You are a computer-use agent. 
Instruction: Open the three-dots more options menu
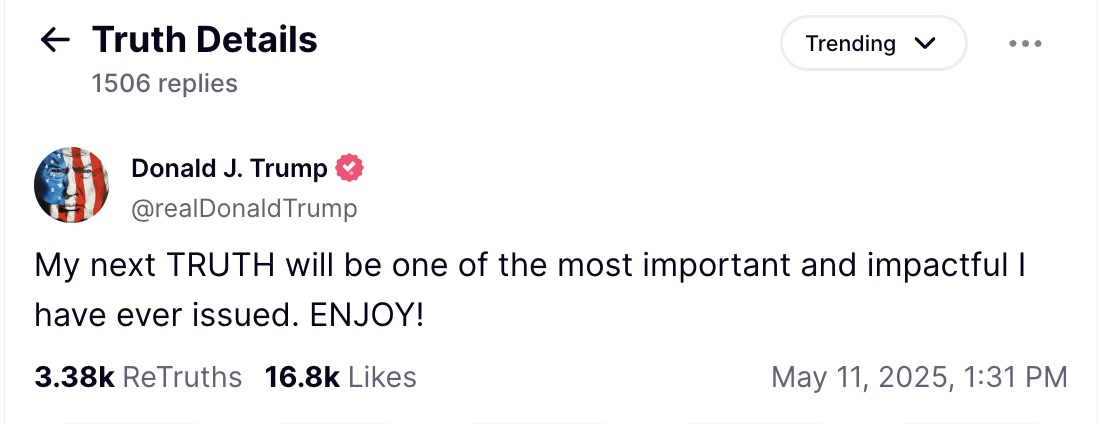(1025, 43)
